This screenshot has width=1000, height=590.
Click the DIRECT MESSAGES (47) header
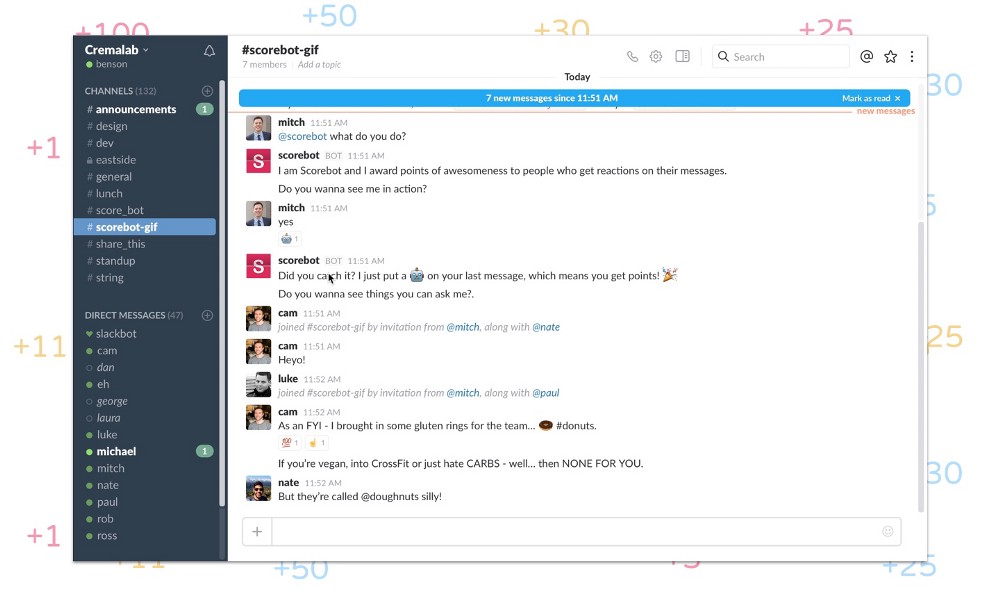[134, 315]
